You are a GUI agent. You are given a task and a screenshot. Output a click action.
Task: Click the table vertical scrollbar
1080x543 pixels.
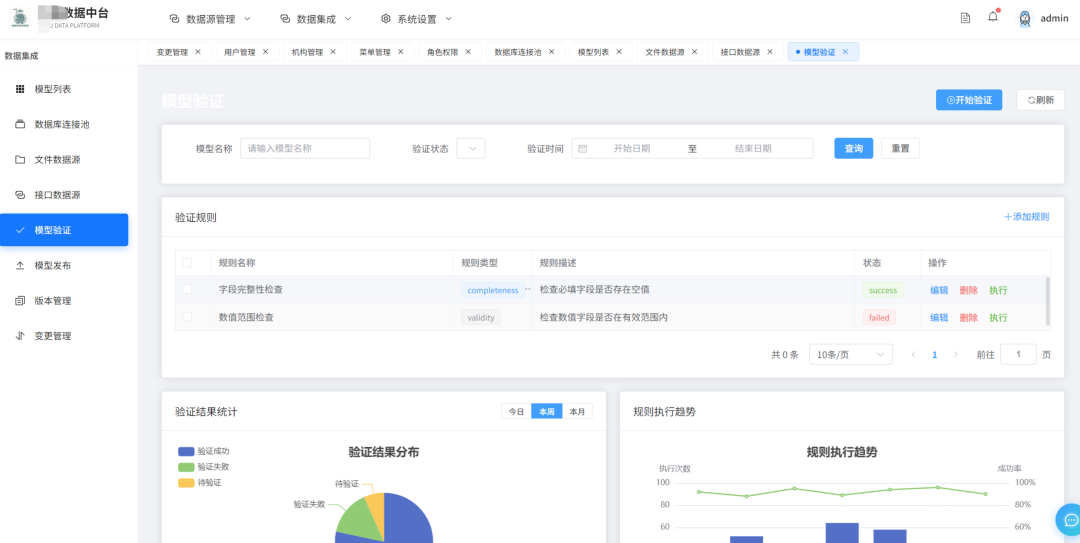pos(1048,301)
